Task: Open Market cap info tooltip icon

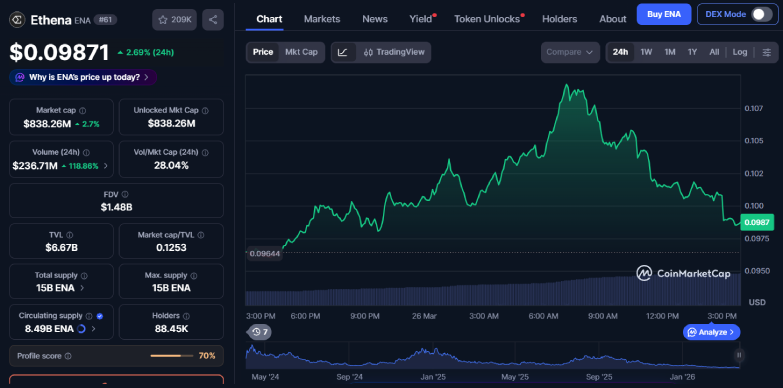Action: (x=82, y=110)
